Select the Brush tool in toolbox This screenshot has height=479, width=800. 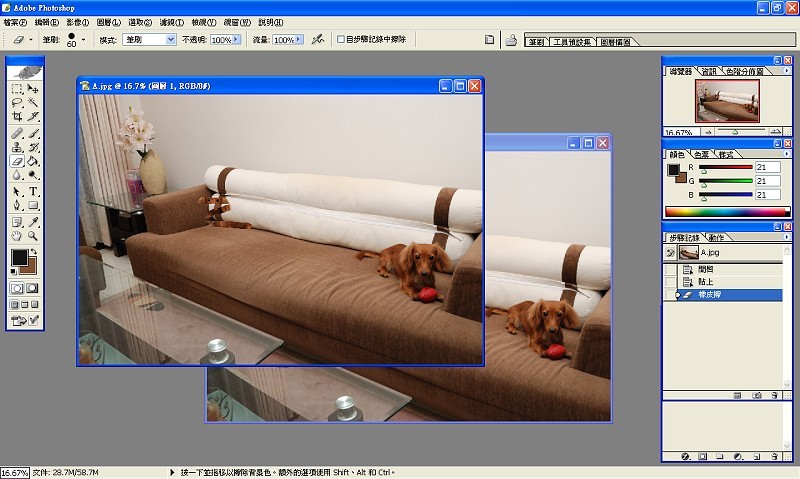(33, 134)
